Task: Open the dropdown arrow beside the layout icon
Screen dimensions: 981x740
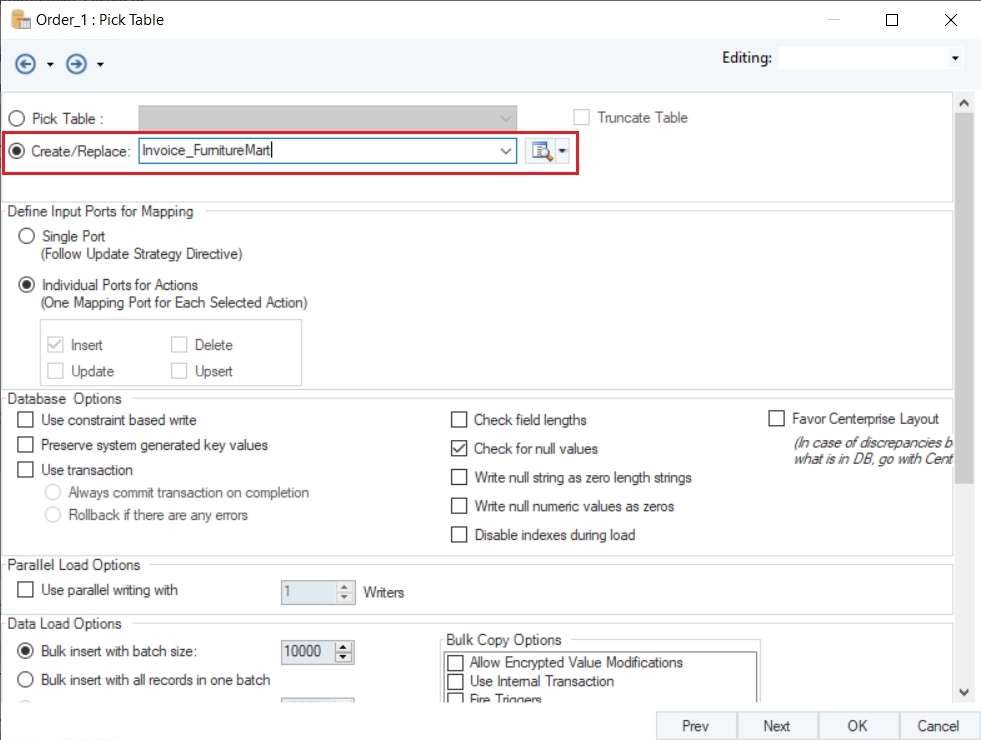Action: pyautogui.click(x=563, y=151)
